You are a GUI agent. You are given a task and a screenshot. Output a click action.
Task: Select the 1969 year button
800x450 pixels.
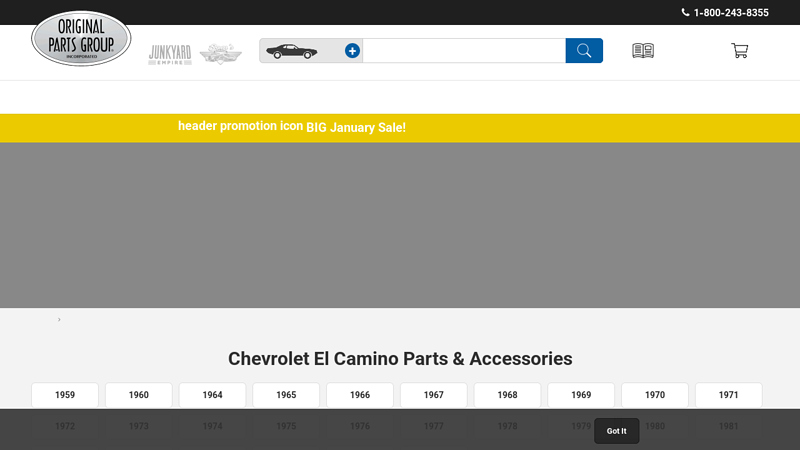click(581, 395)
